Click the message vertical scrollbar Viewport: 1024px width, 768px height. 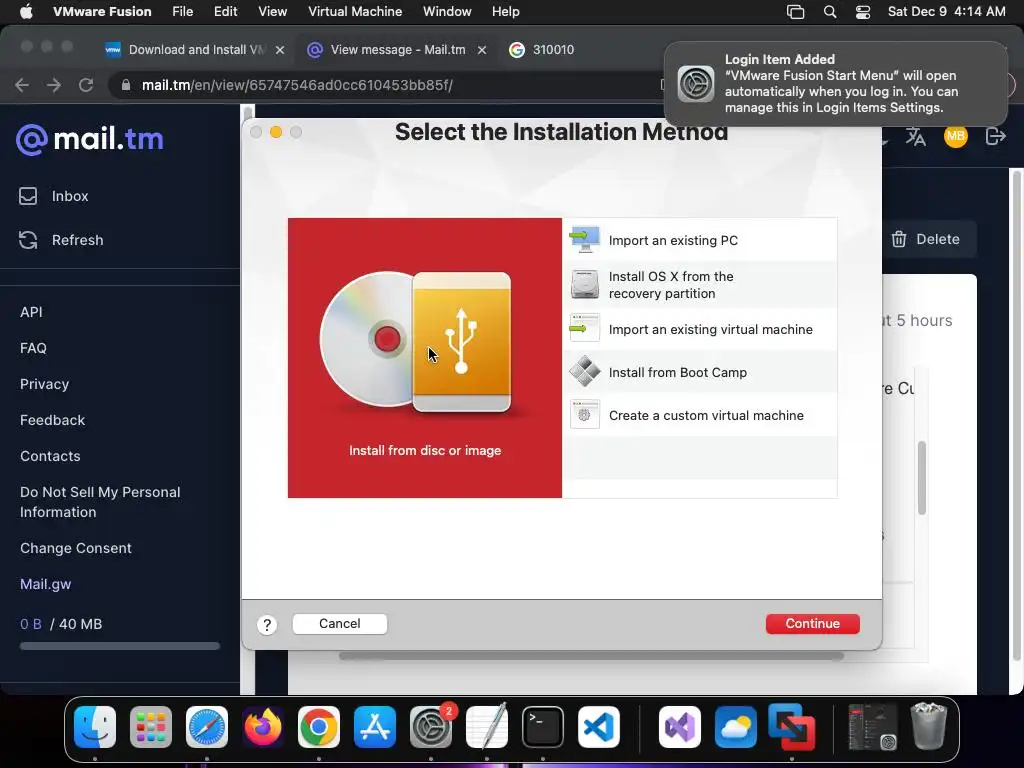[x=921, y=478]
